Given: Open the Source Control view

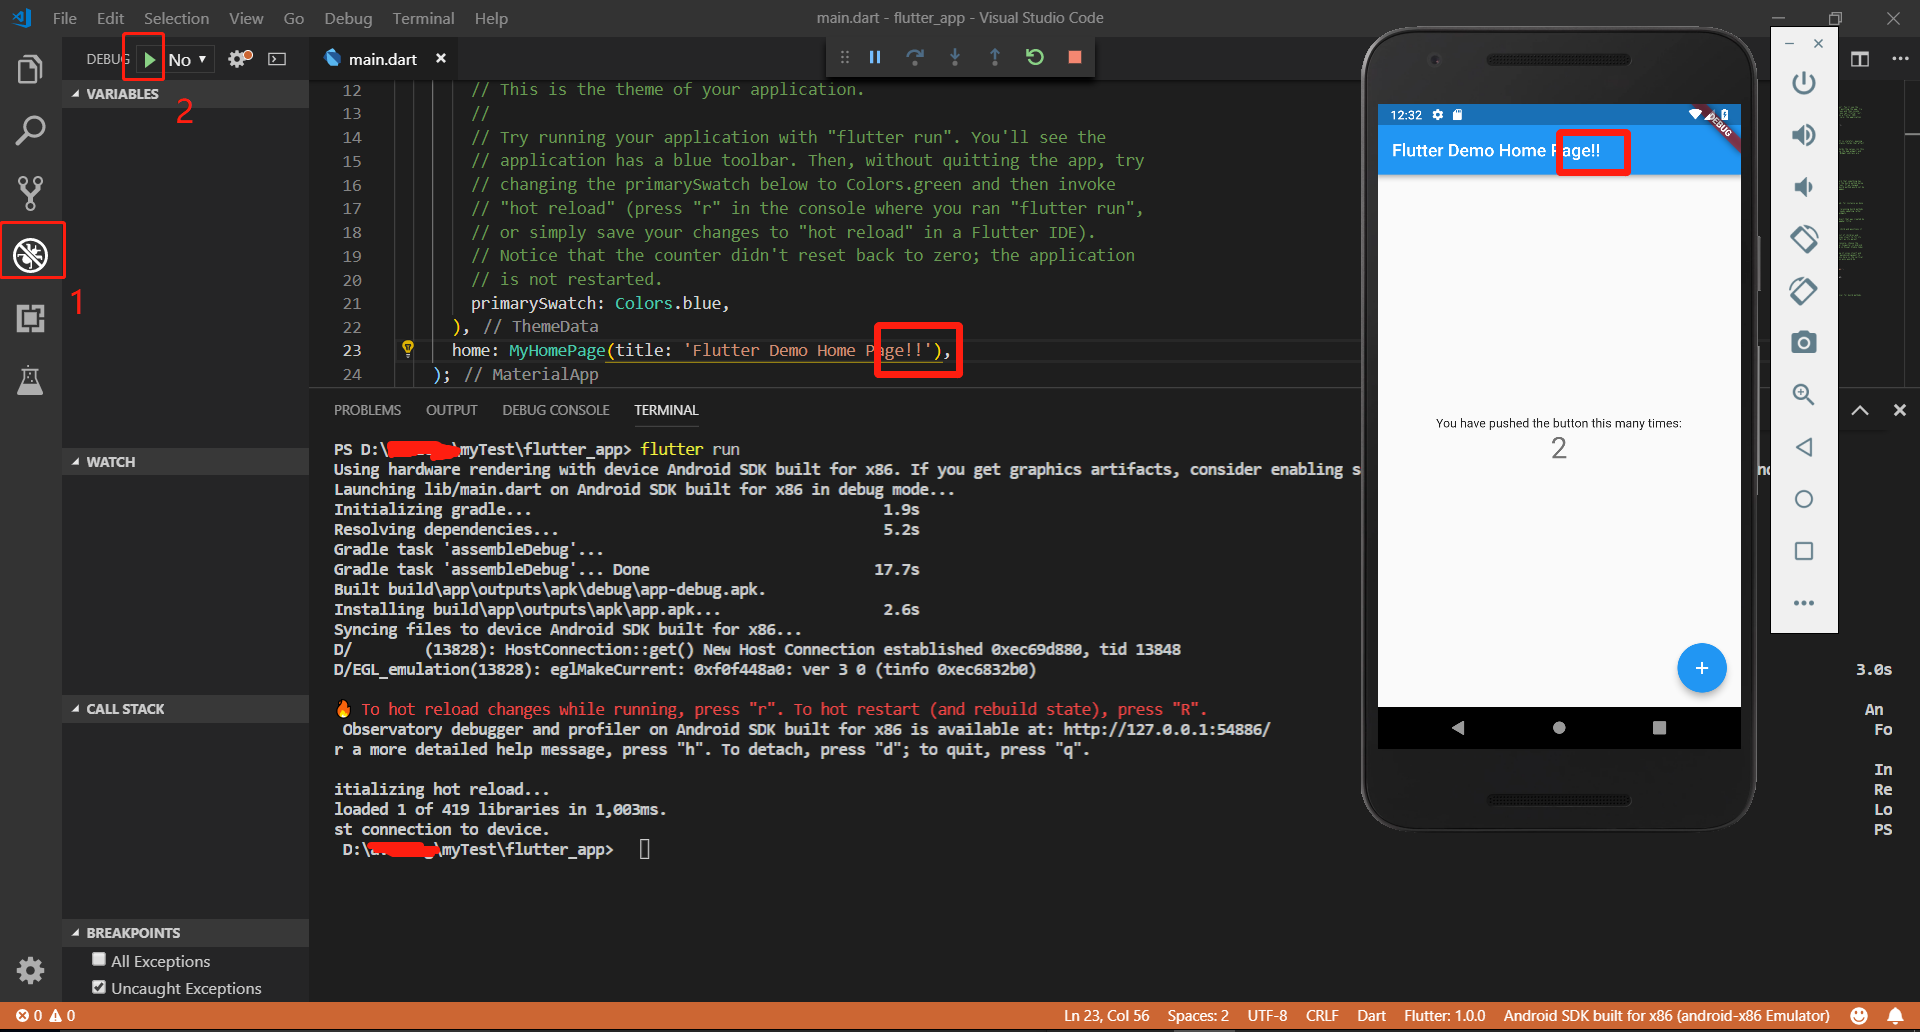Looking at the screenshot, I should tap(30, 193).
